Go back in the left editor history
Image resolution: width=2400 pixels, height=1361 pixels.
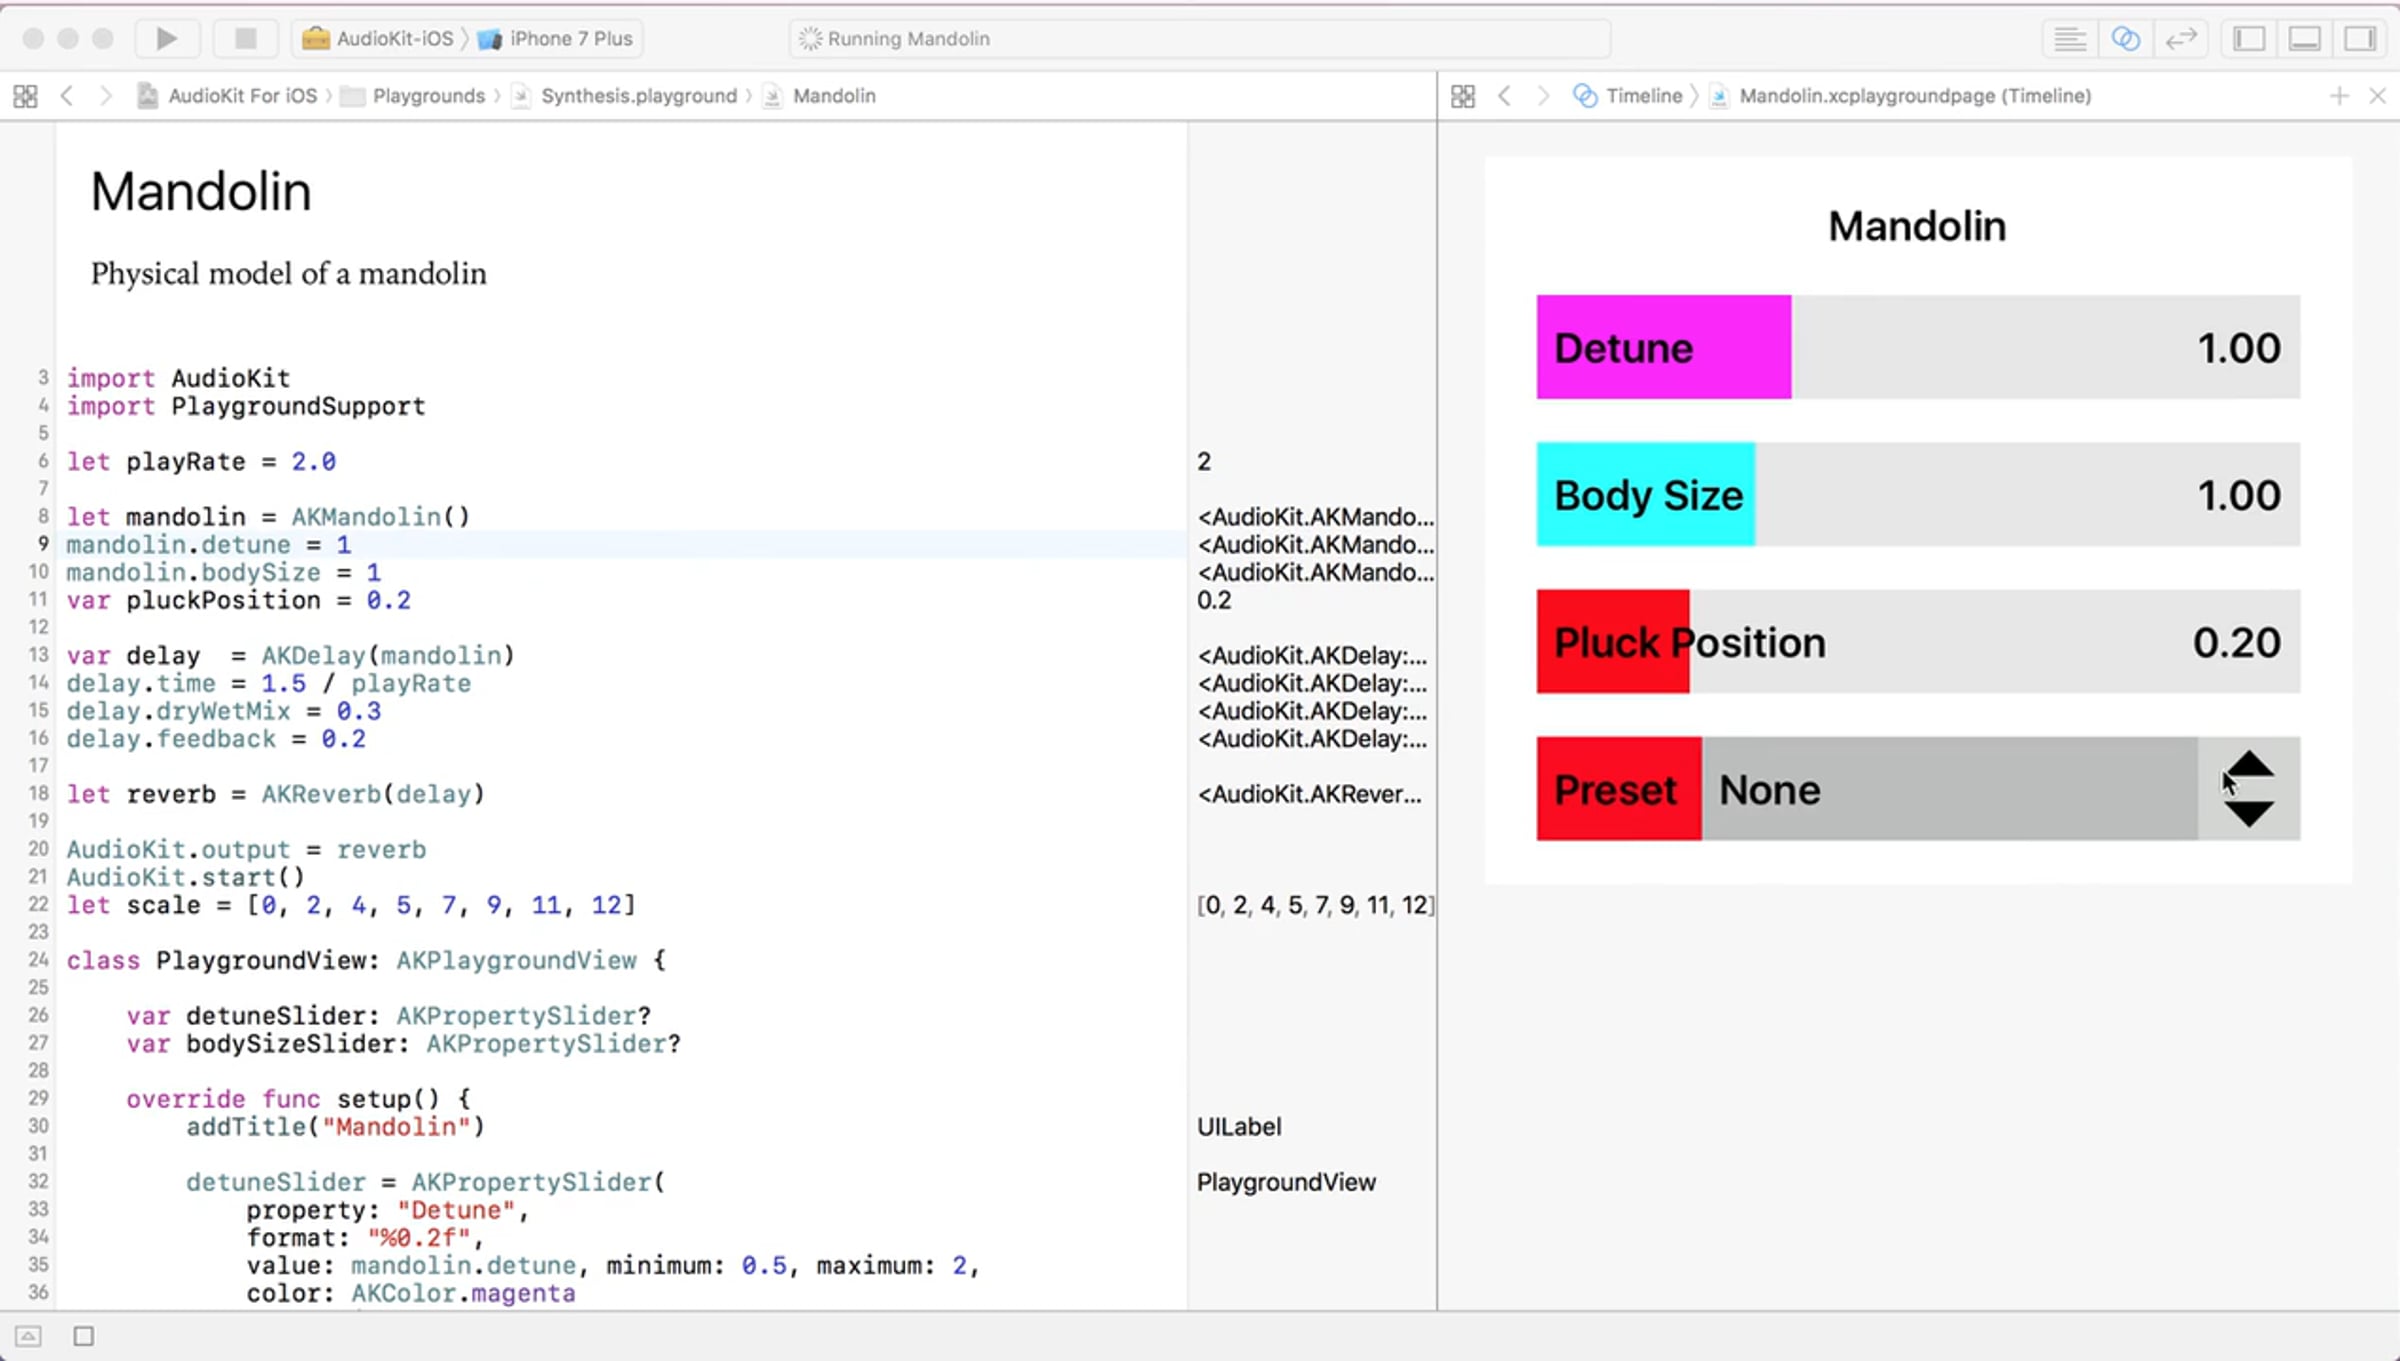(x=67, y=96)
